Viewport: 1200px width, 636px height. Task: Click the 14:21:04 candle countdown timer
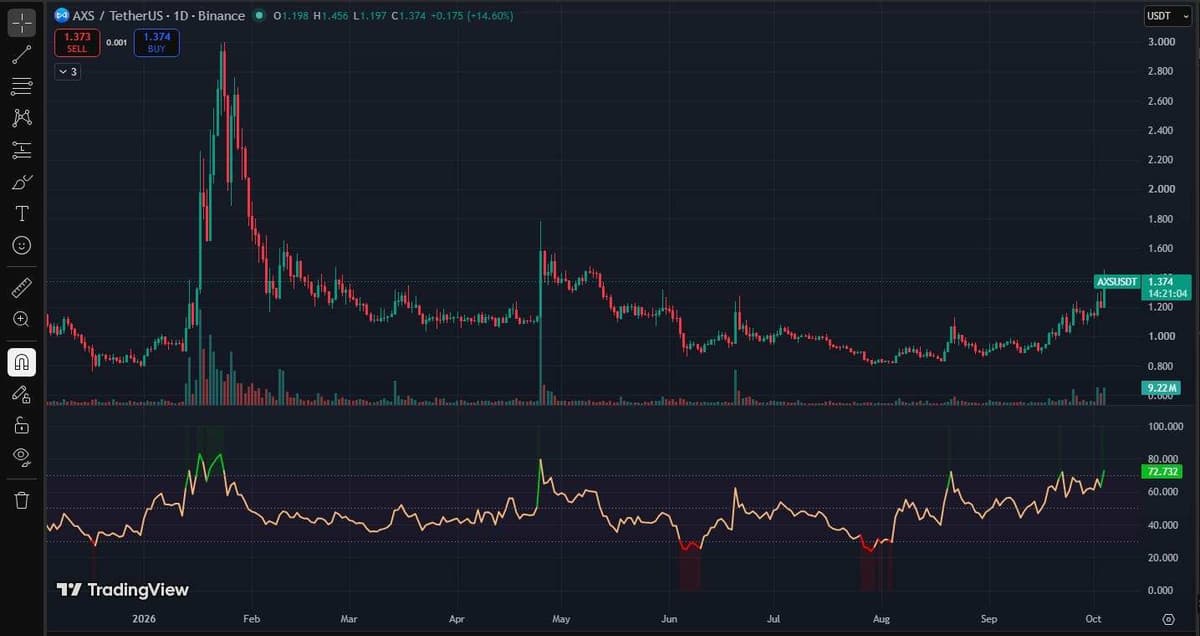click(1166, 294)
